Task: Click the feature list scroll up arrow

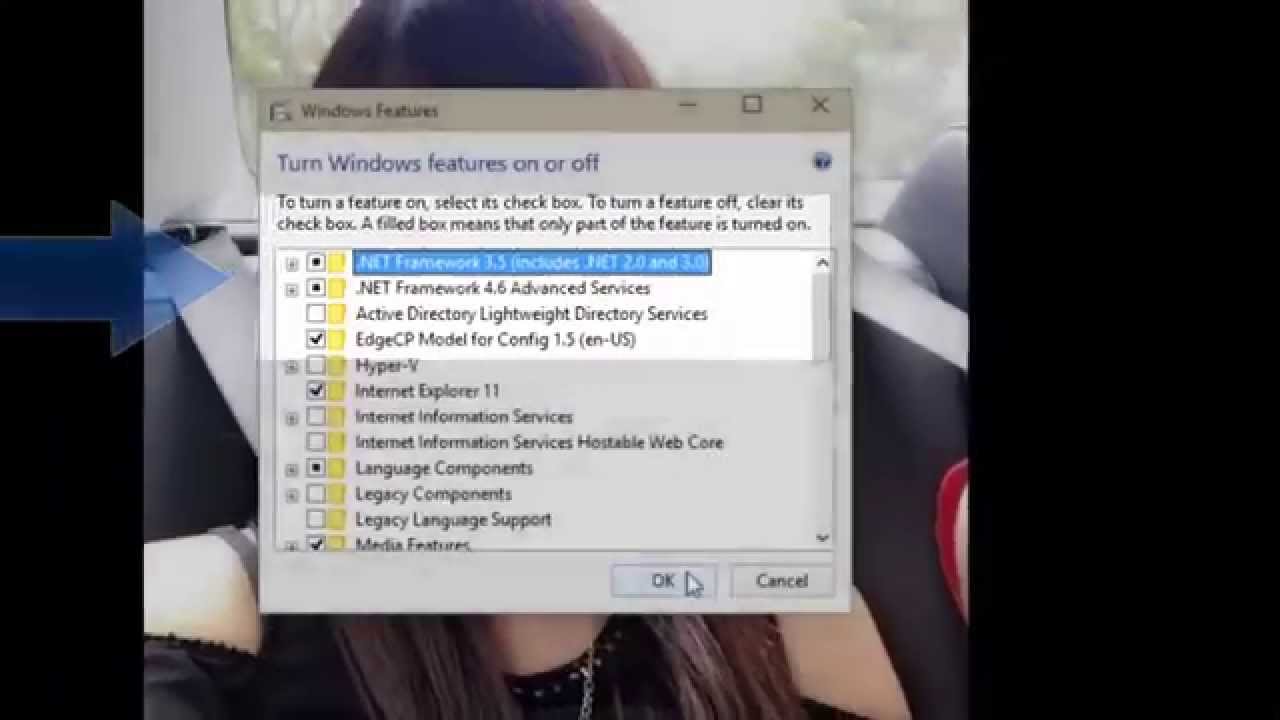Action: [822, 263]
